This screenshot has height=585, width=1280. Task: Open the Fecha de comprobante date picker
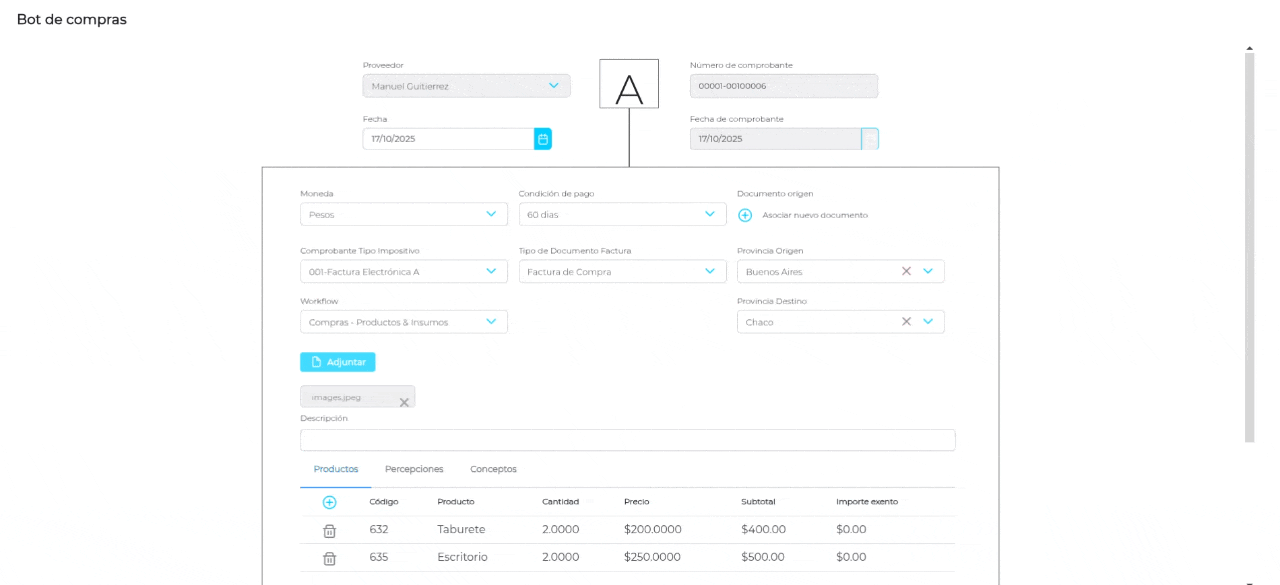(868, 138)
